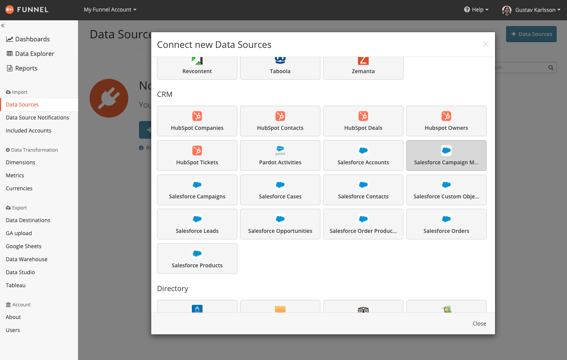Open the My Funnel Account dropdown
567x360 pixels.
click(x=110, y=10)
